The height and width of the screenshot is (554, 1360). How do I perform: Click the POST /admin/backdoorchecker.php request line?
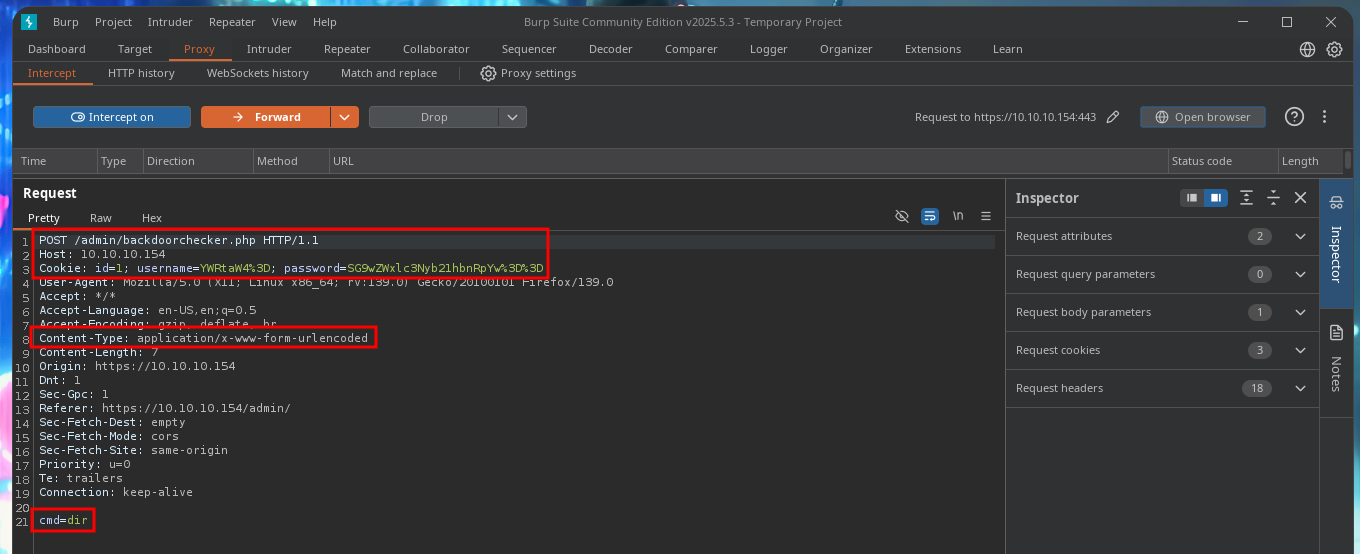(x=179, y=241)
